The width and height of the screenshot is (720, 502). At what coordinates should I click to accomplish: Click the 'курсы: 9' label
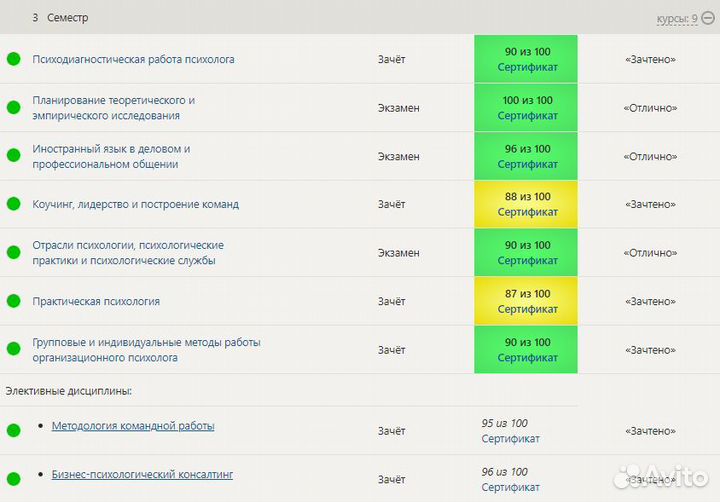(x=677, y=18)
